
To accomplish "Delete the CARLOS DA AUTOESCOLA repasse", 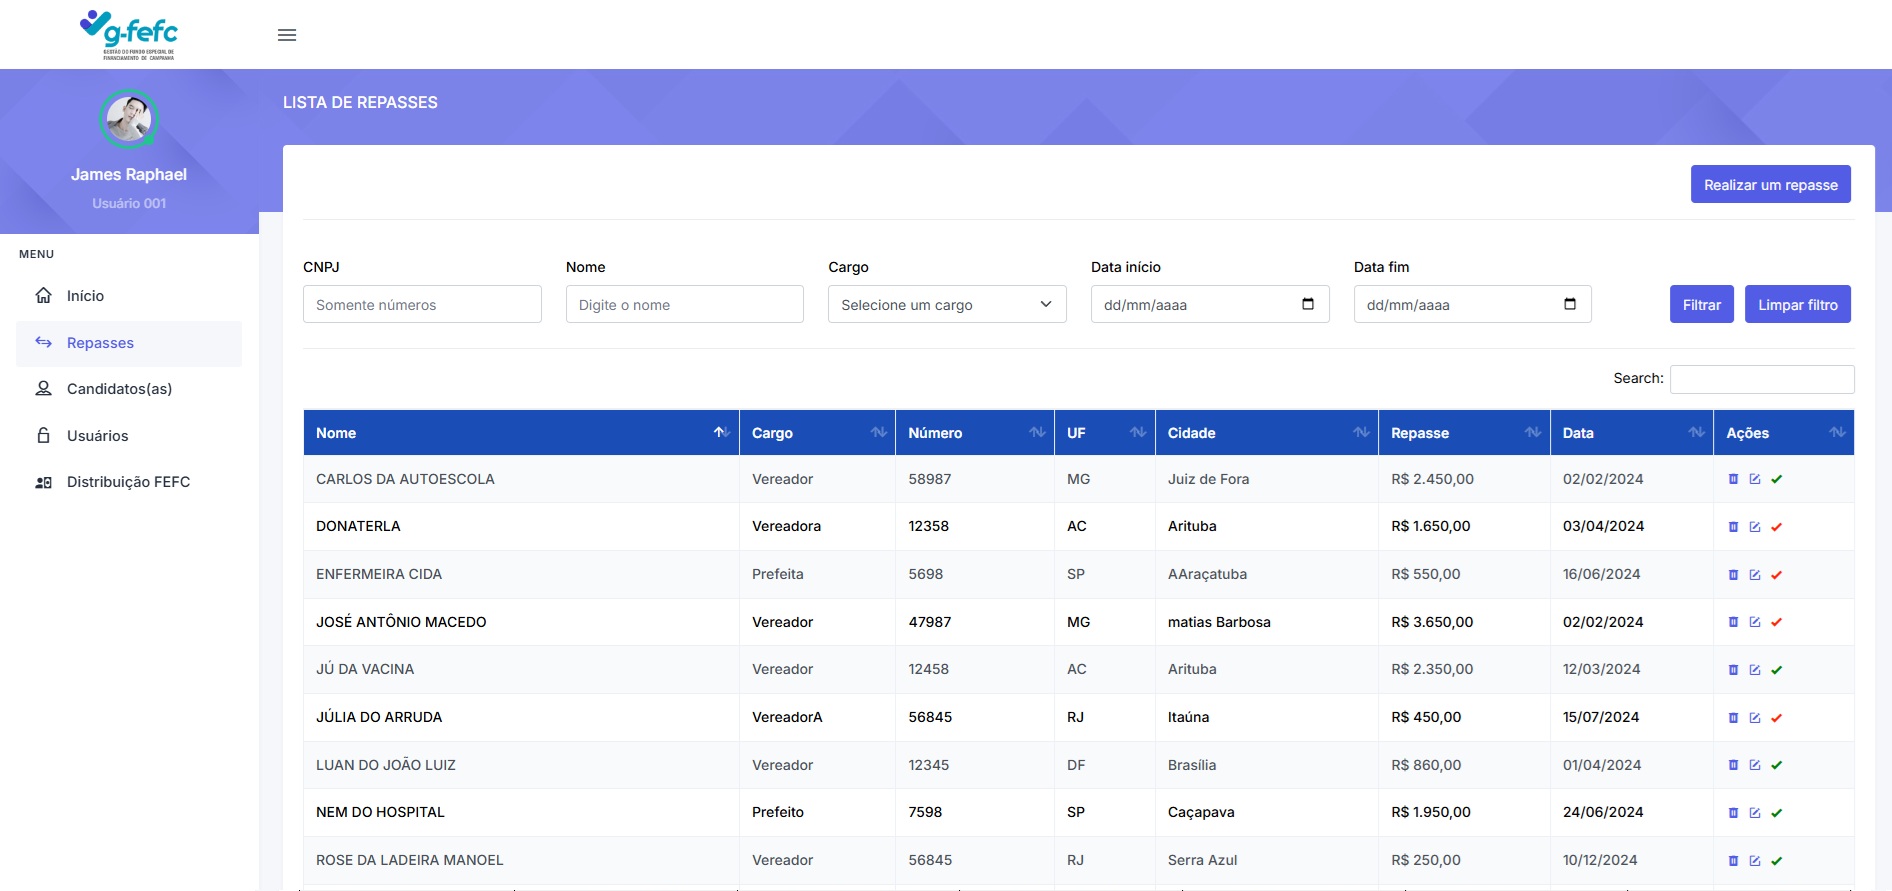I will (1733, 479).
